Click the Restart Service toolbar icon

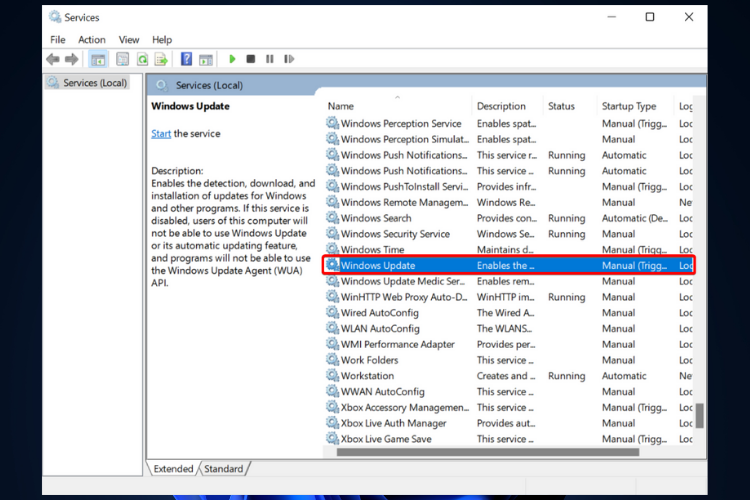pos(287,60)
